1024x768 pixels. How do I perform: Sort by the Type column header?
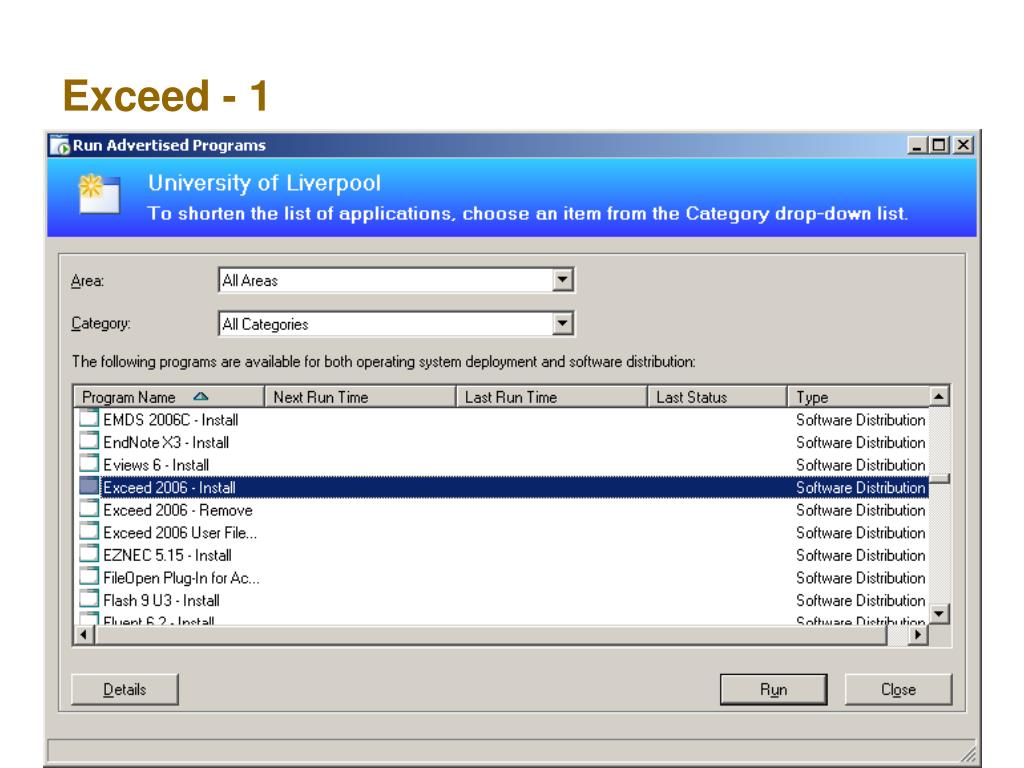point(858,396)
